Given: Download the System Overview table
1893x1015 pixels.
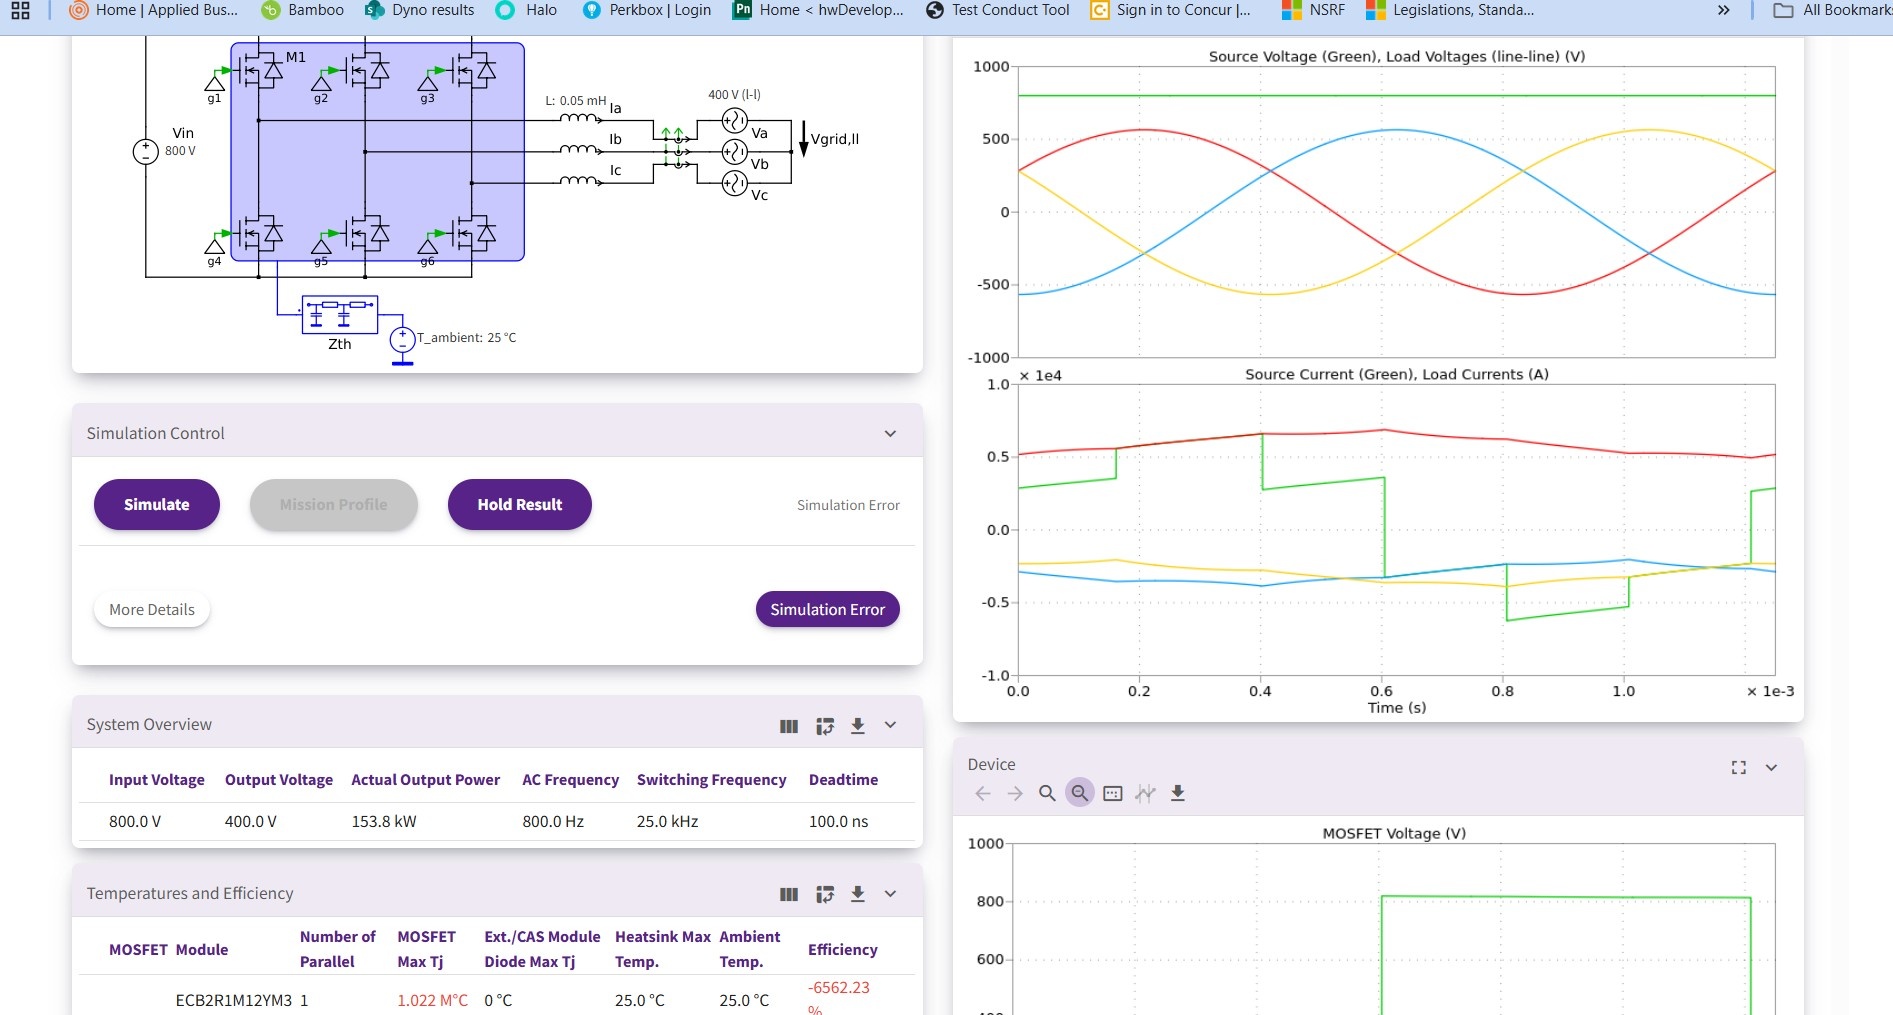Looking at the screenshot, I should click(857, 726).
